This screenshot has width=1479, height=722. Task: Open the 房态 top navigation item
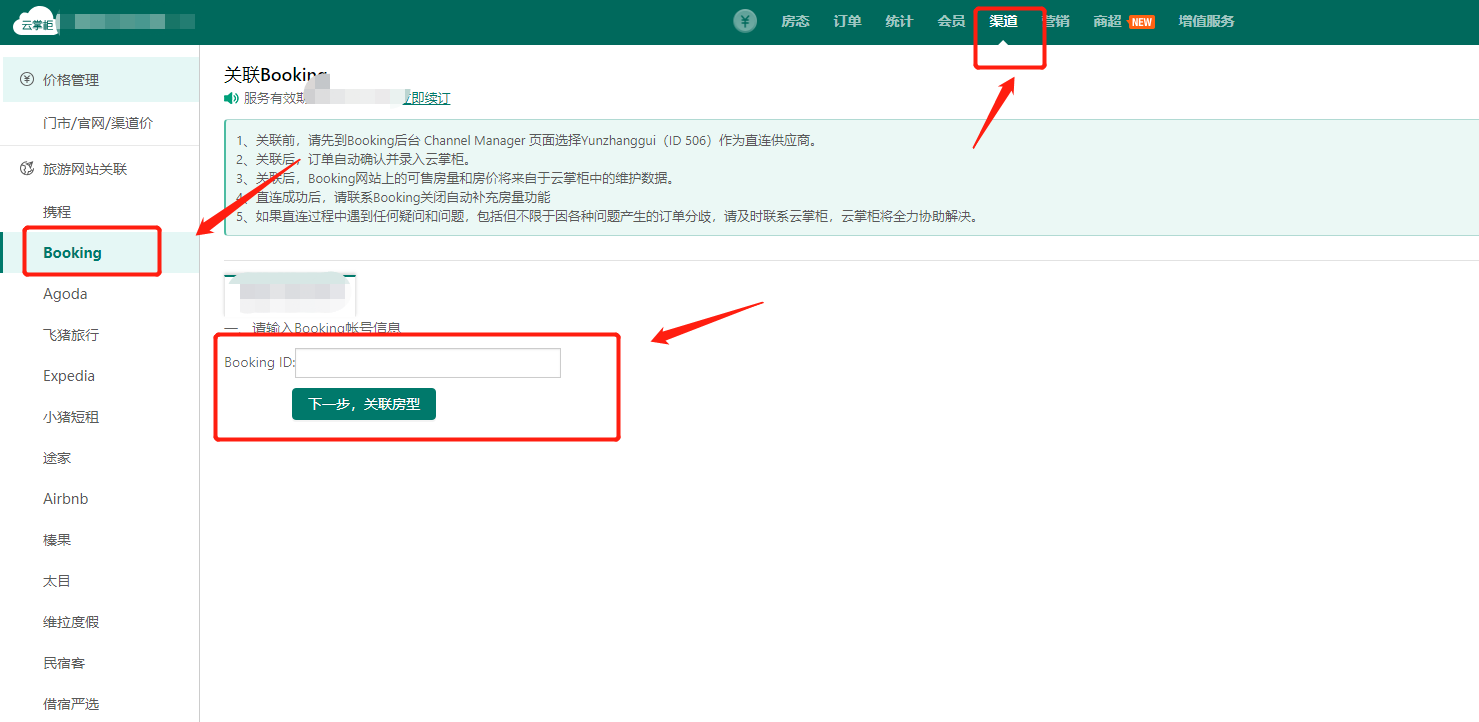coord(795,21)
